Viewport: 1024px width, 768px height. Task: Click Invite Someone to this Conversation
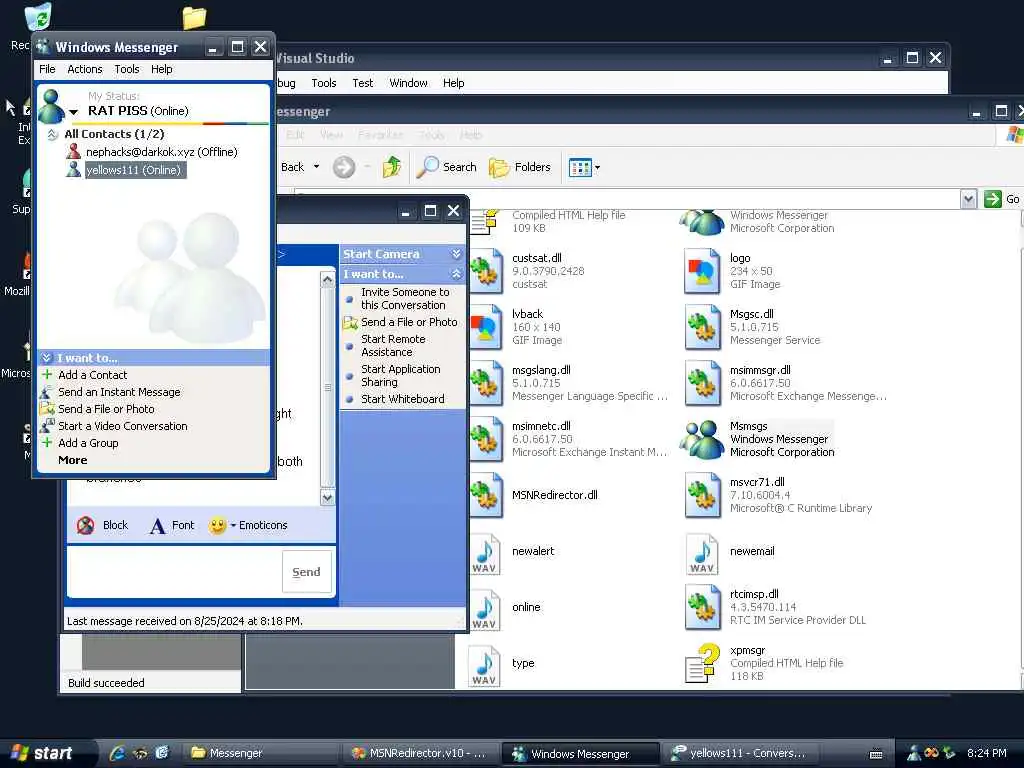point(405,298)
